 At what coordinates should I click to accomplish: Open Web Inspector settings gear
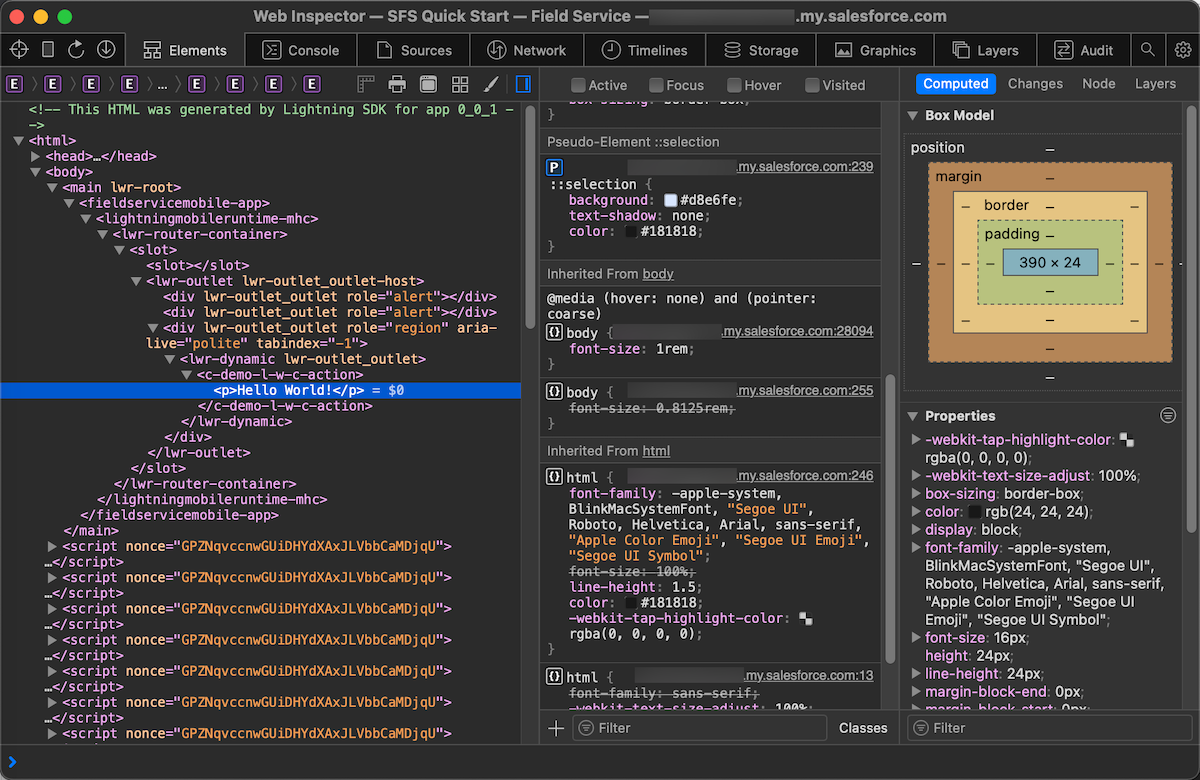point(1183,50)
